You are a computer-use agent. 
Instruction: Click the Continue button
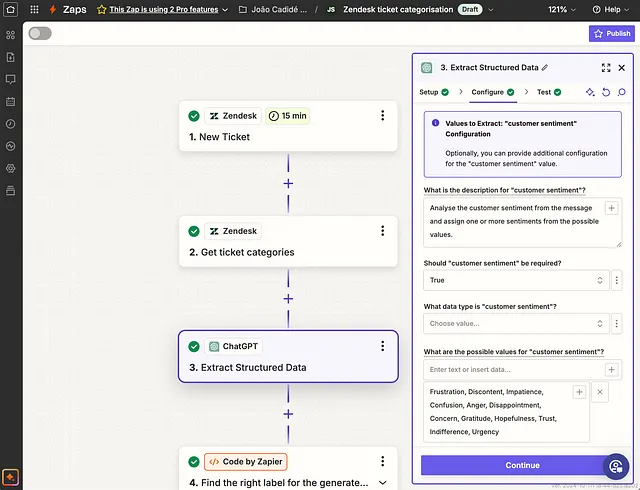522,465
